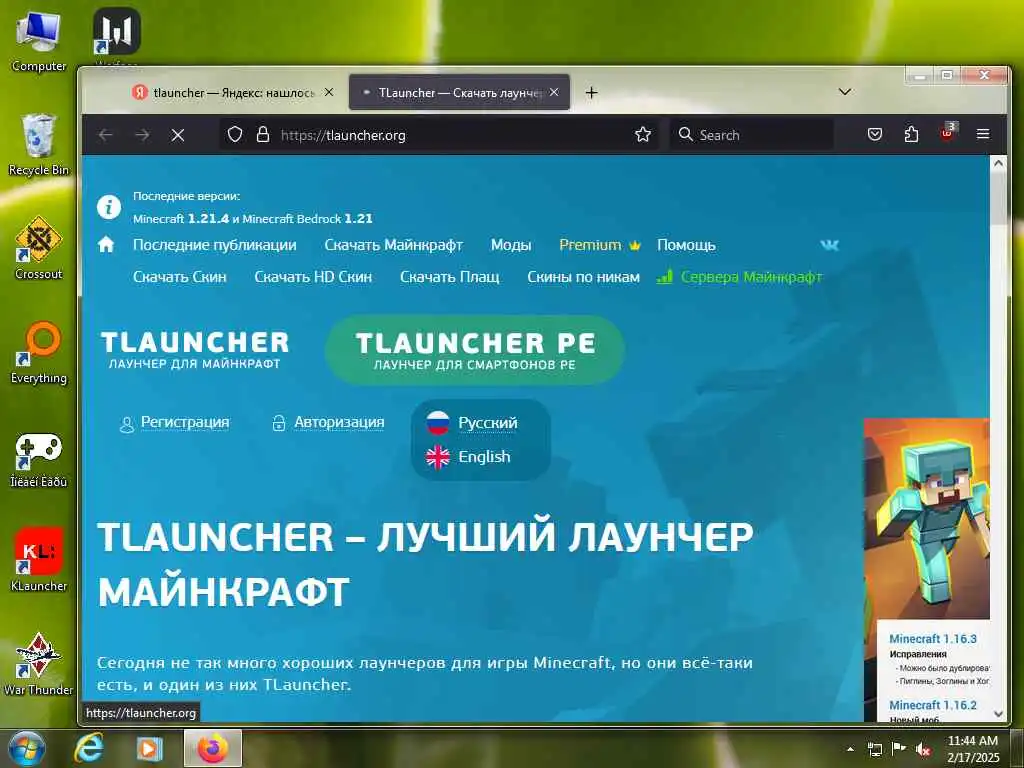Open the Windows Start button

(26, 748)
